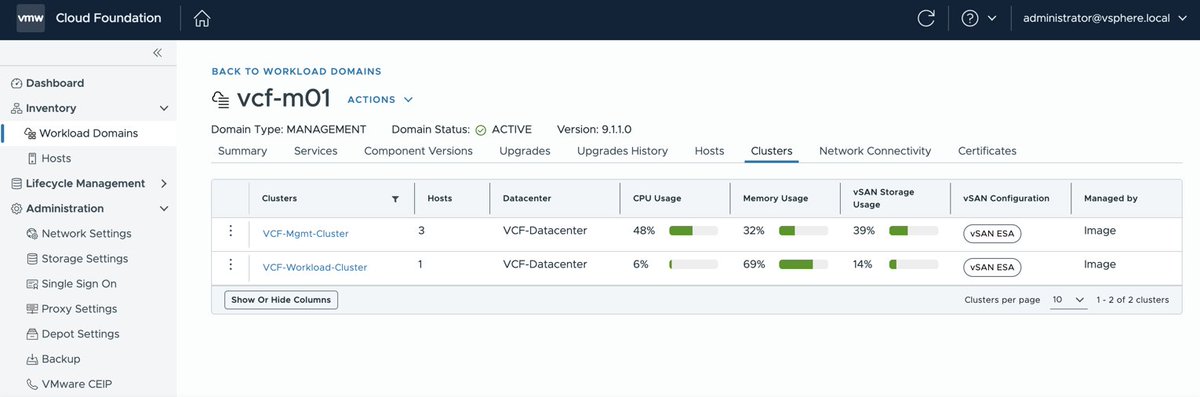This screenshot has width=1200, height=397.
Task: Click the Version: 9.1.1.0 text
Action: tap(594, 130)
